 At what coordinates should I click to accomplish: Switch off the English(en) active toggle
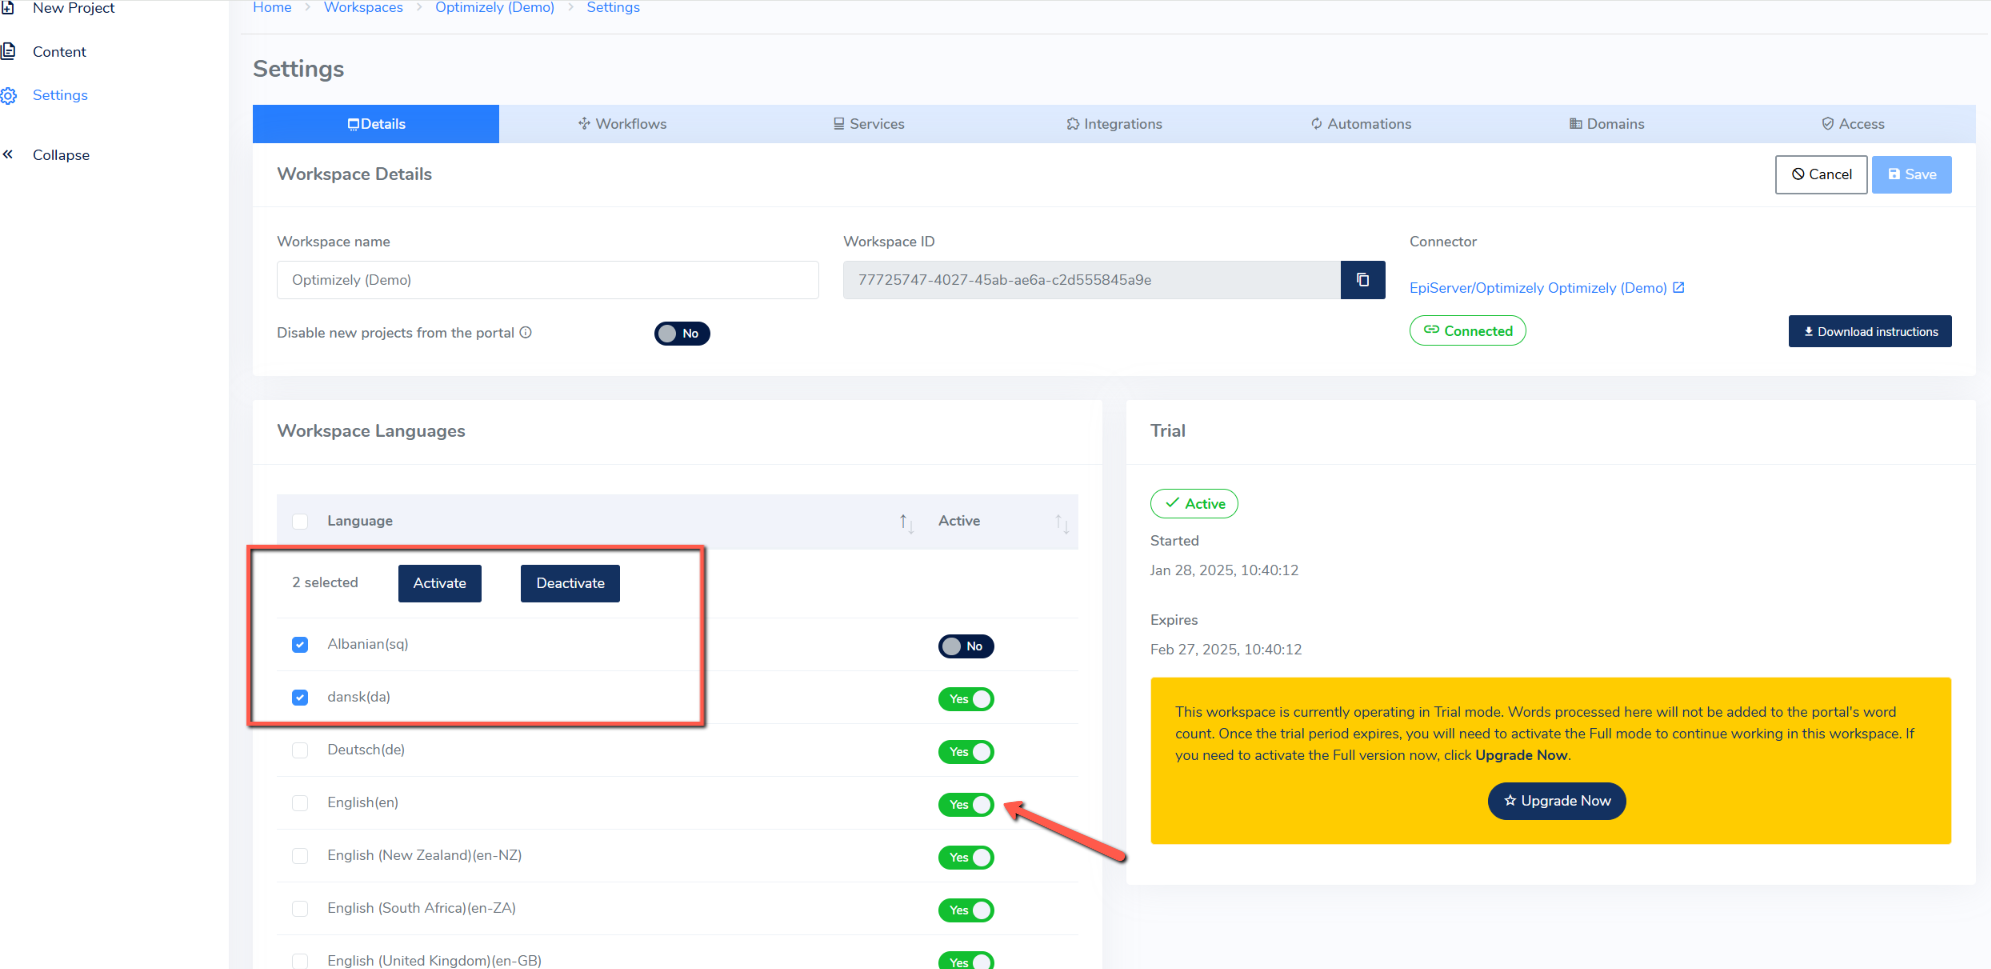click(966, 805)
